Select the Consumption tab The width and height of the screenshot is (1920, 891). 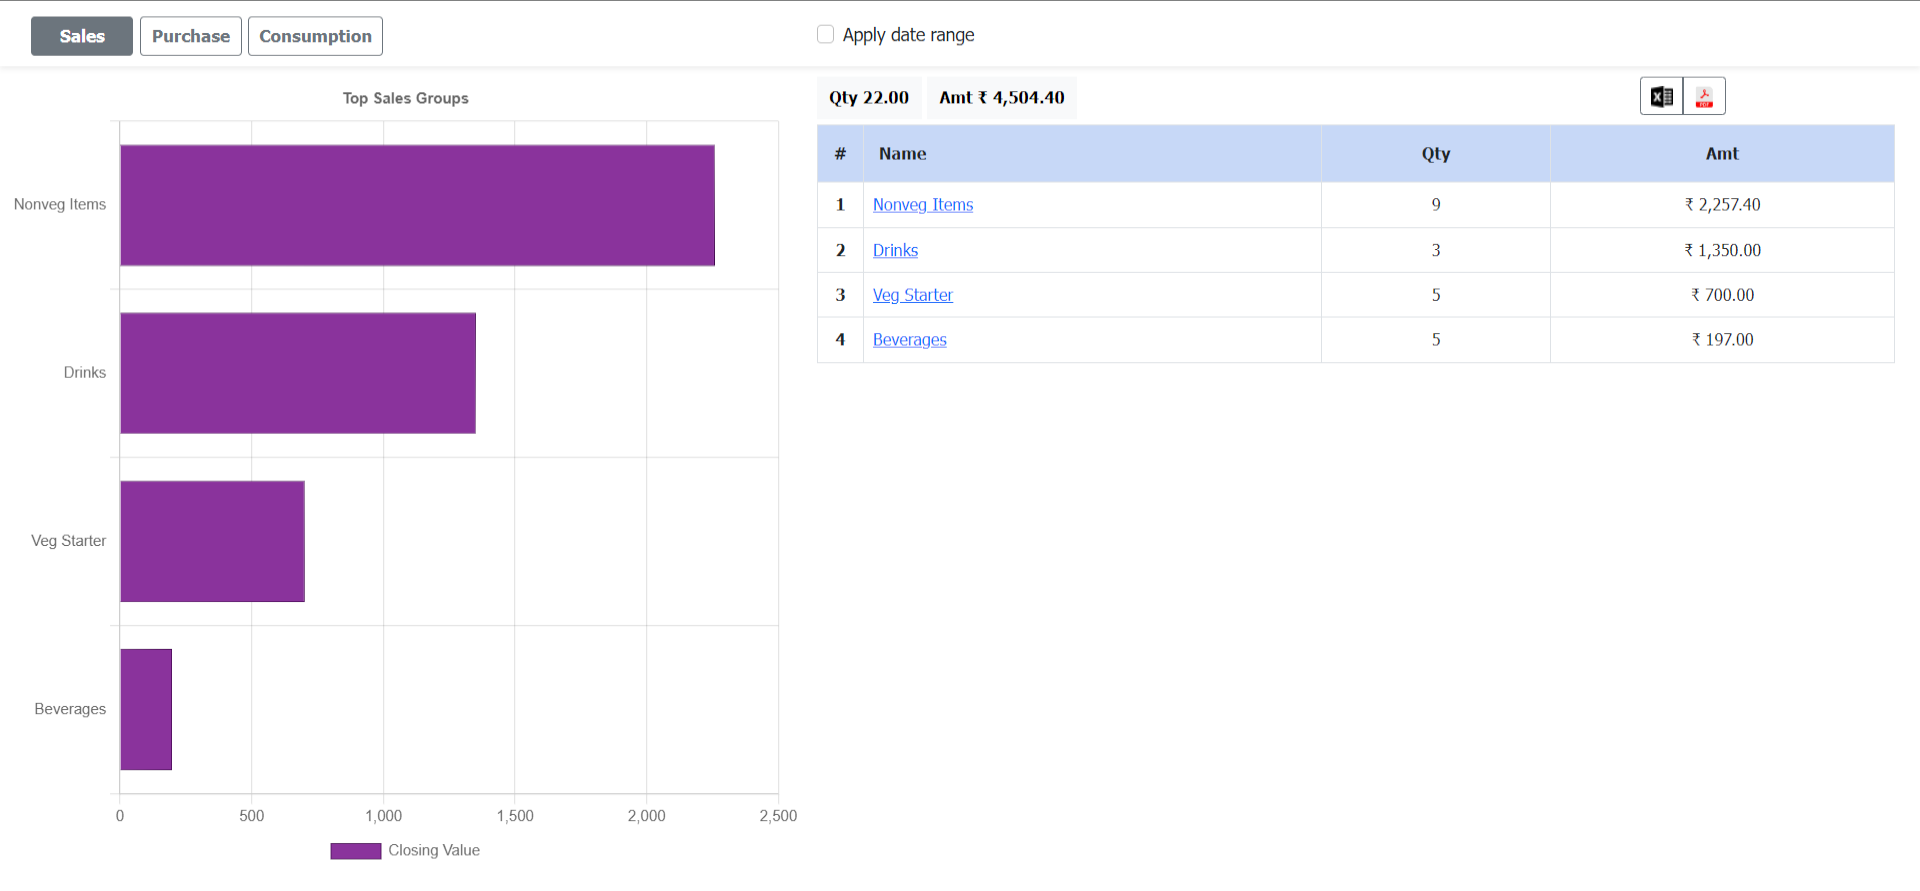tap(315, 36)
